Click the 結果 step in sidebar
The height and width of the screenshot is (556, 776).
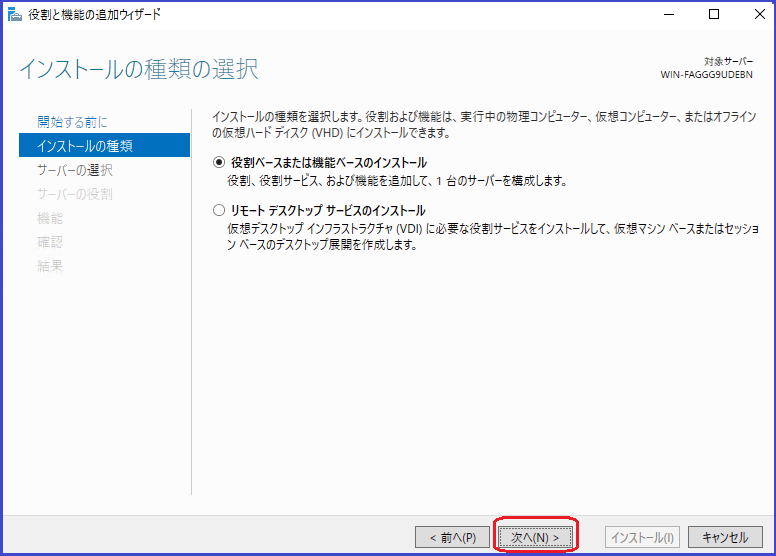click(50, 266)
